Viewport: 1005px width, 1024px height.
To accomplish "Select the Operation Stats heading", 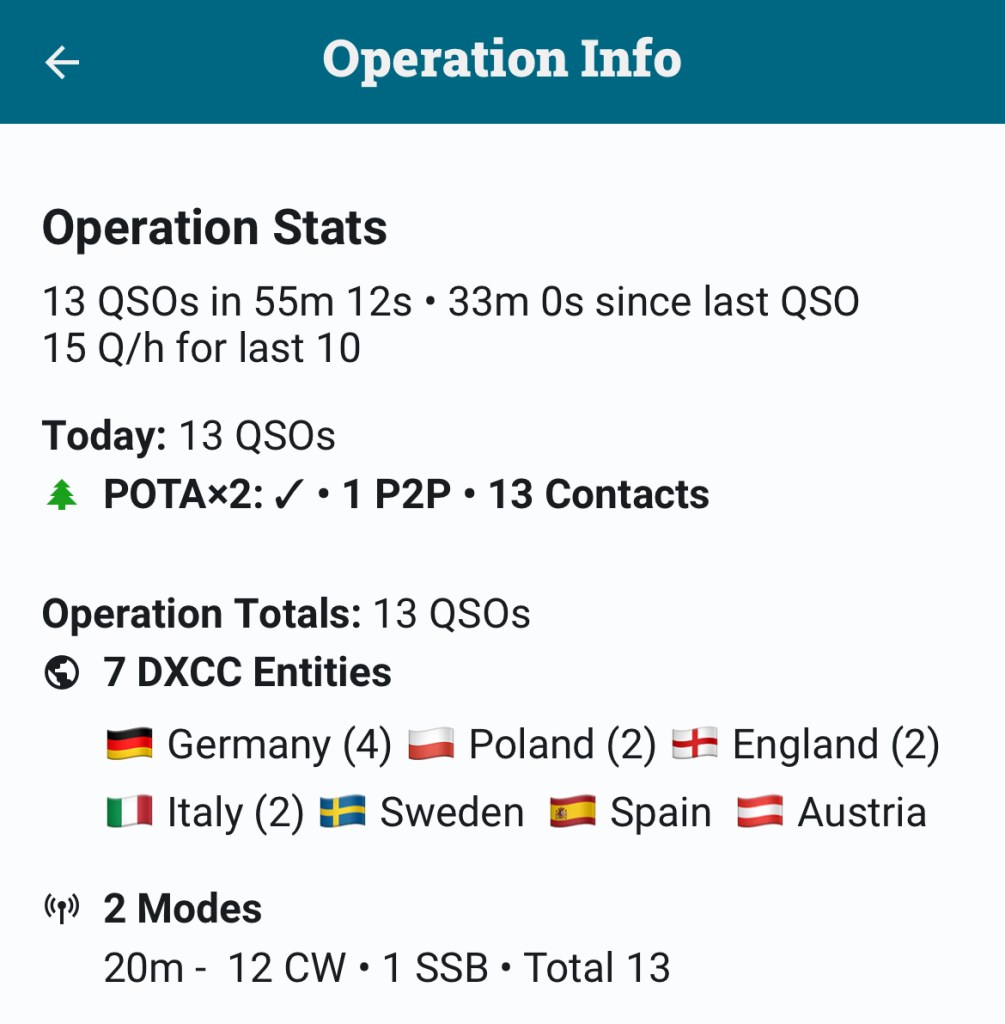I will (214, 229).
